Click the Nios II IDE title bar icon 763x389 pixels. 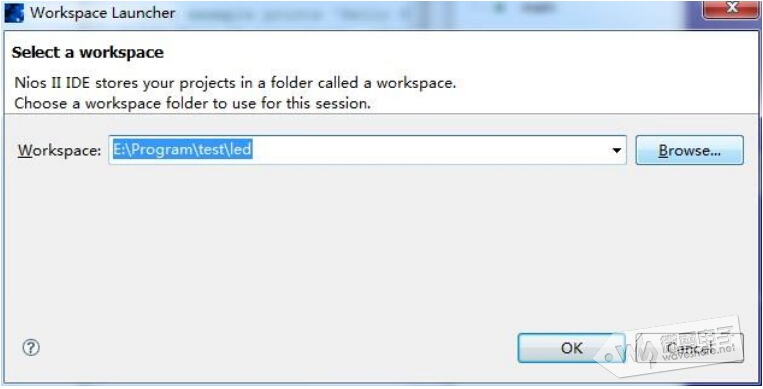[x=14, y=13]
